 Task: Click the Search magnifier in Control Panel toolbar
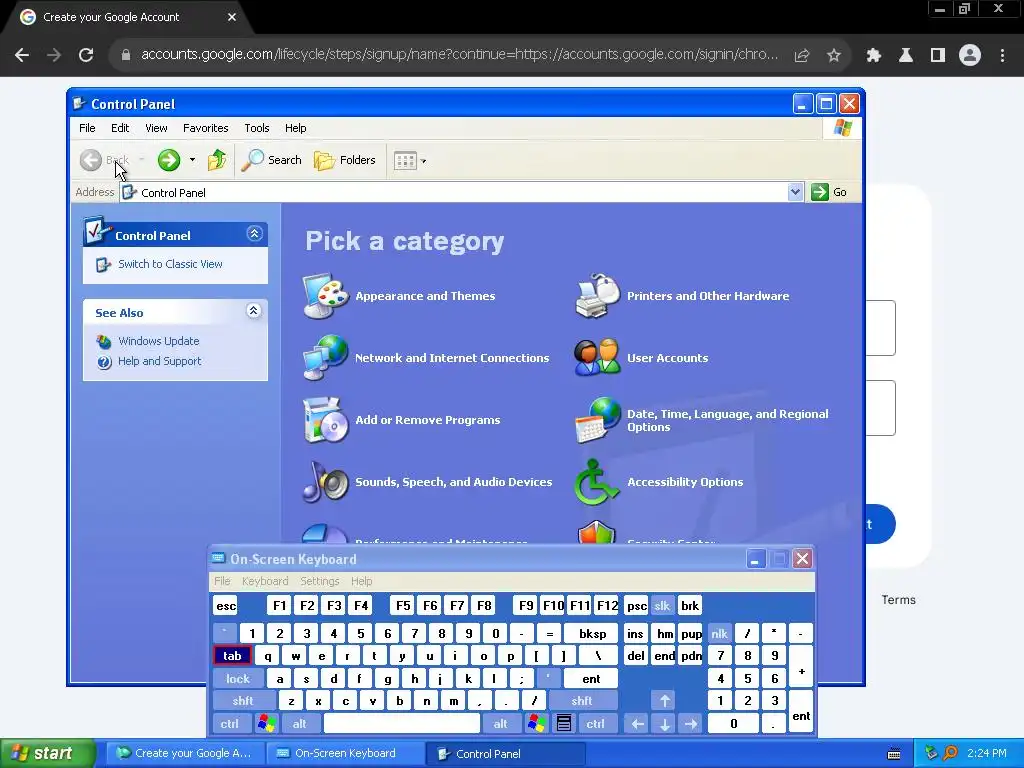tap(252, 160)
